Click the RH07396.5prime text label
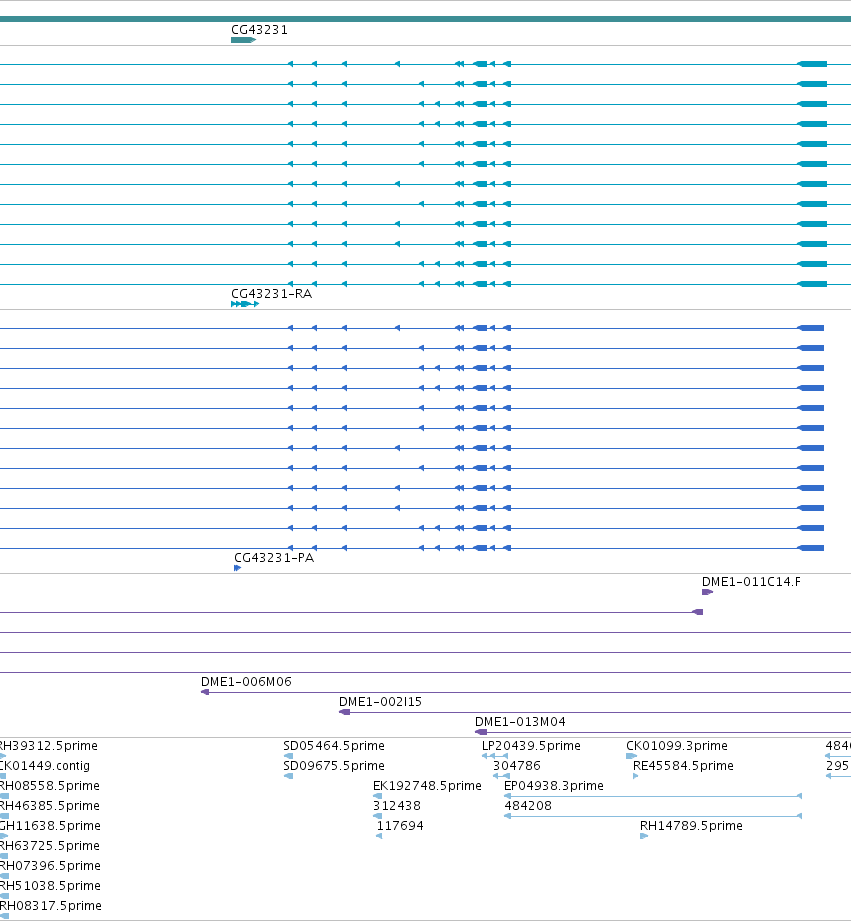The height and width of the screenshot is (921, 851). 50,865
